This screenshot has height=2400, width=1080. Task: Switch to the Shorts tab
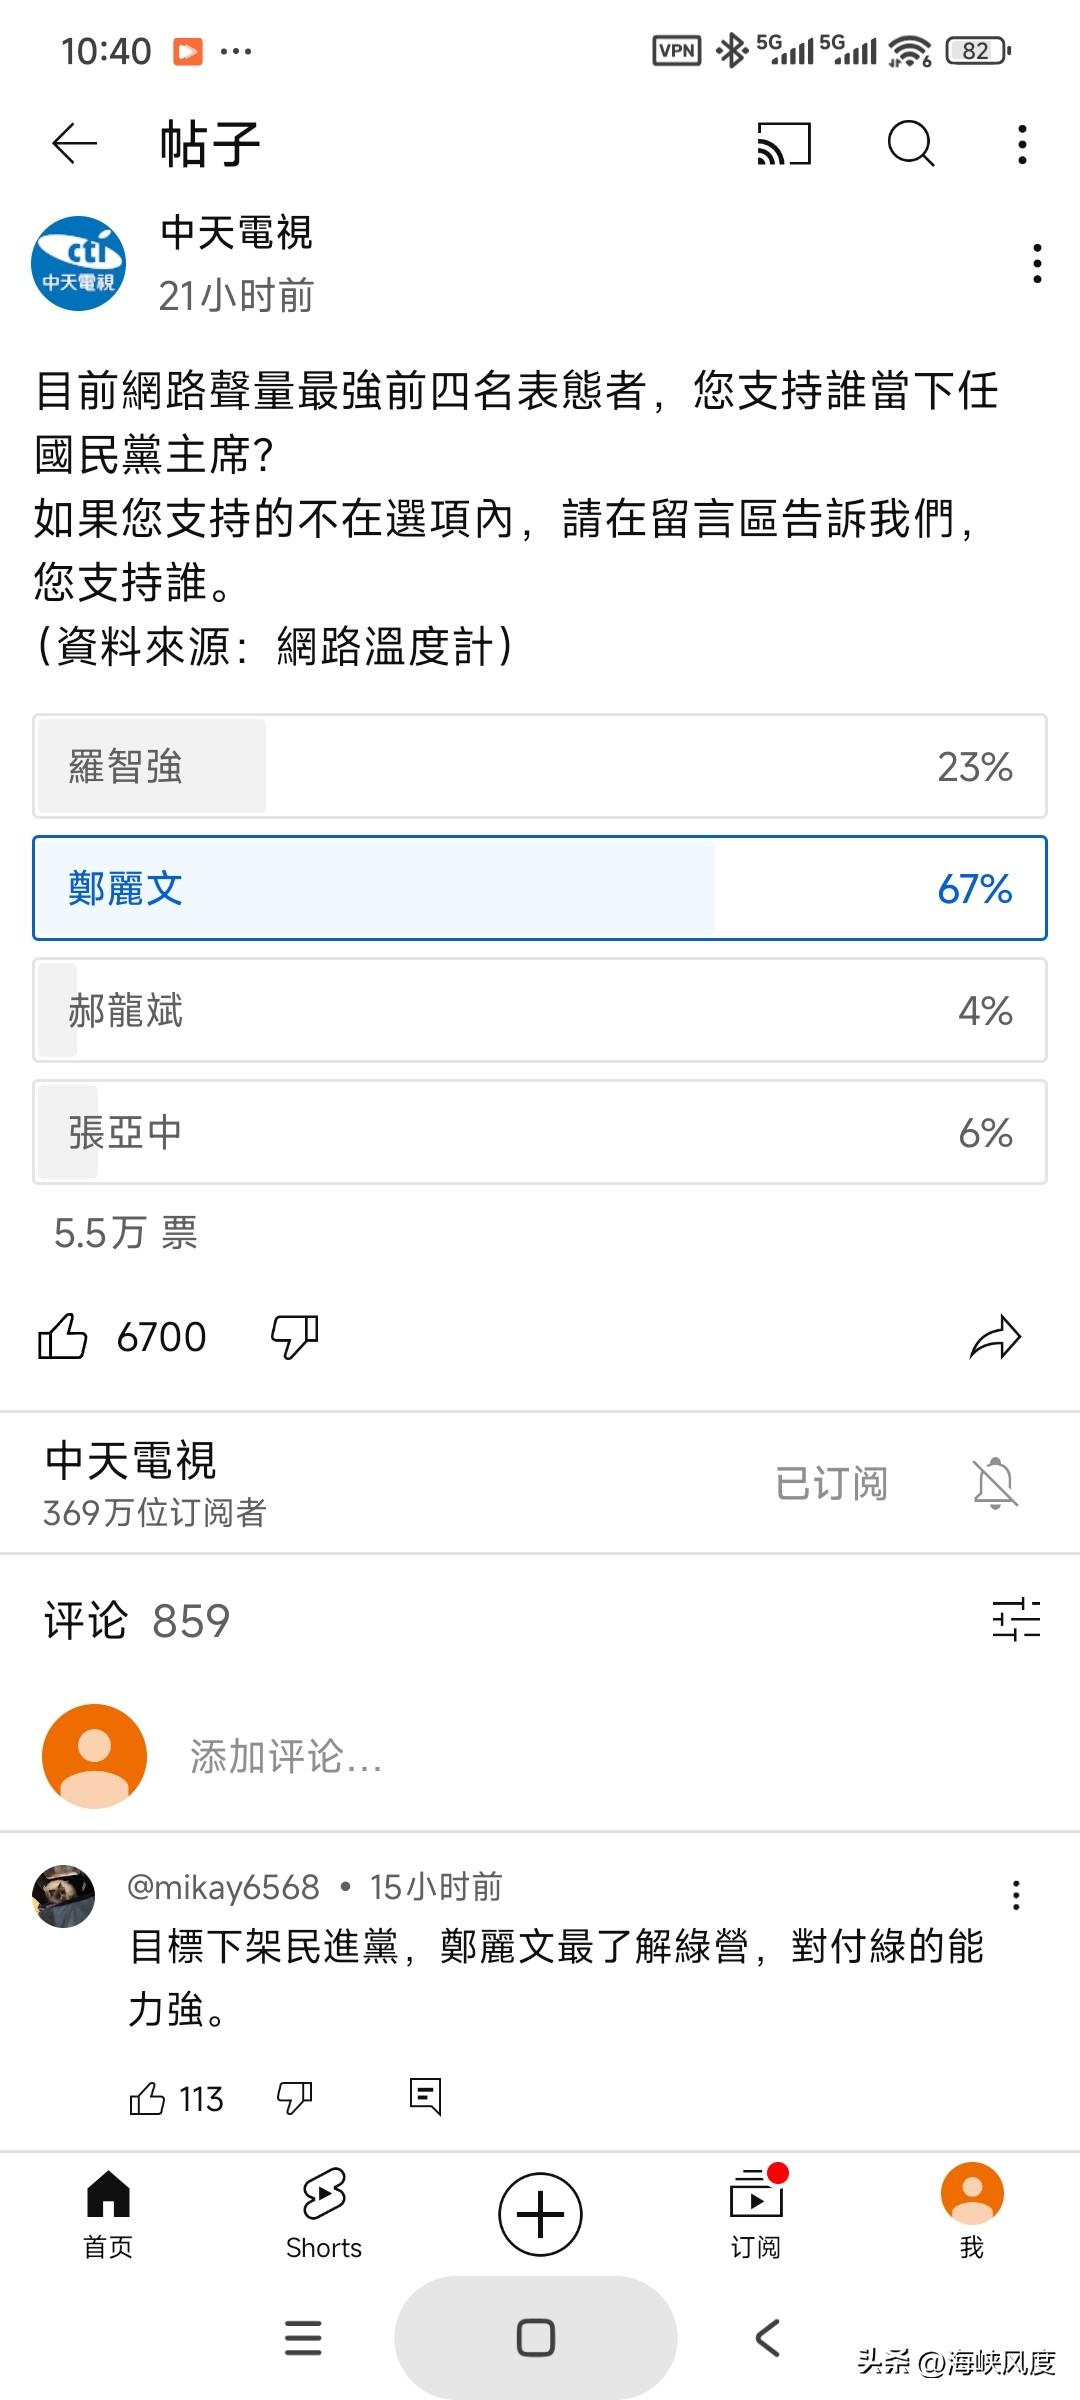[x=324, y=2214]
